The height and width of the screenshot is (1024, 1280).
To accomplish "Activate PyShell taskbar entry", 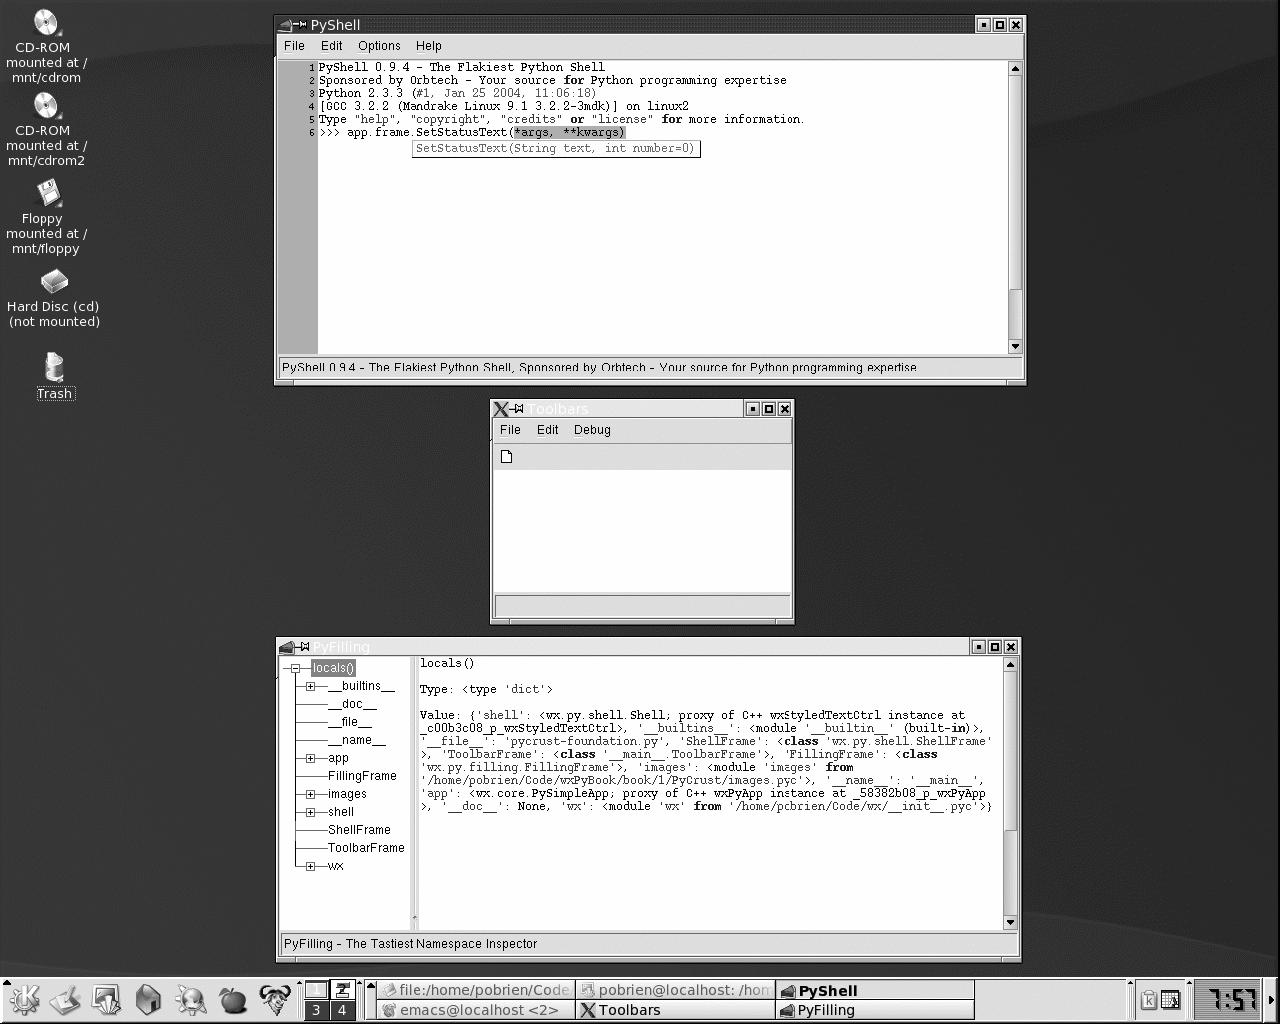I will point(875,990).
